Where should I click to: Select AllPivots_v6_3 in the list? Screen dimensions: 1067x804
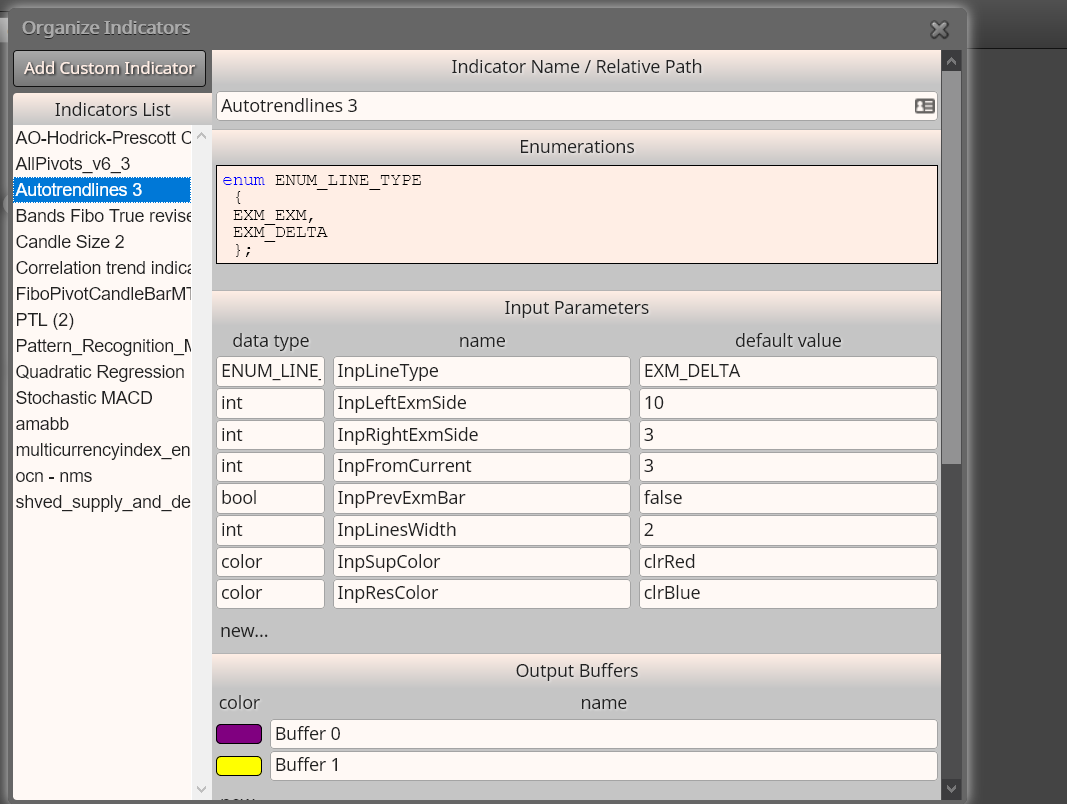103,164
